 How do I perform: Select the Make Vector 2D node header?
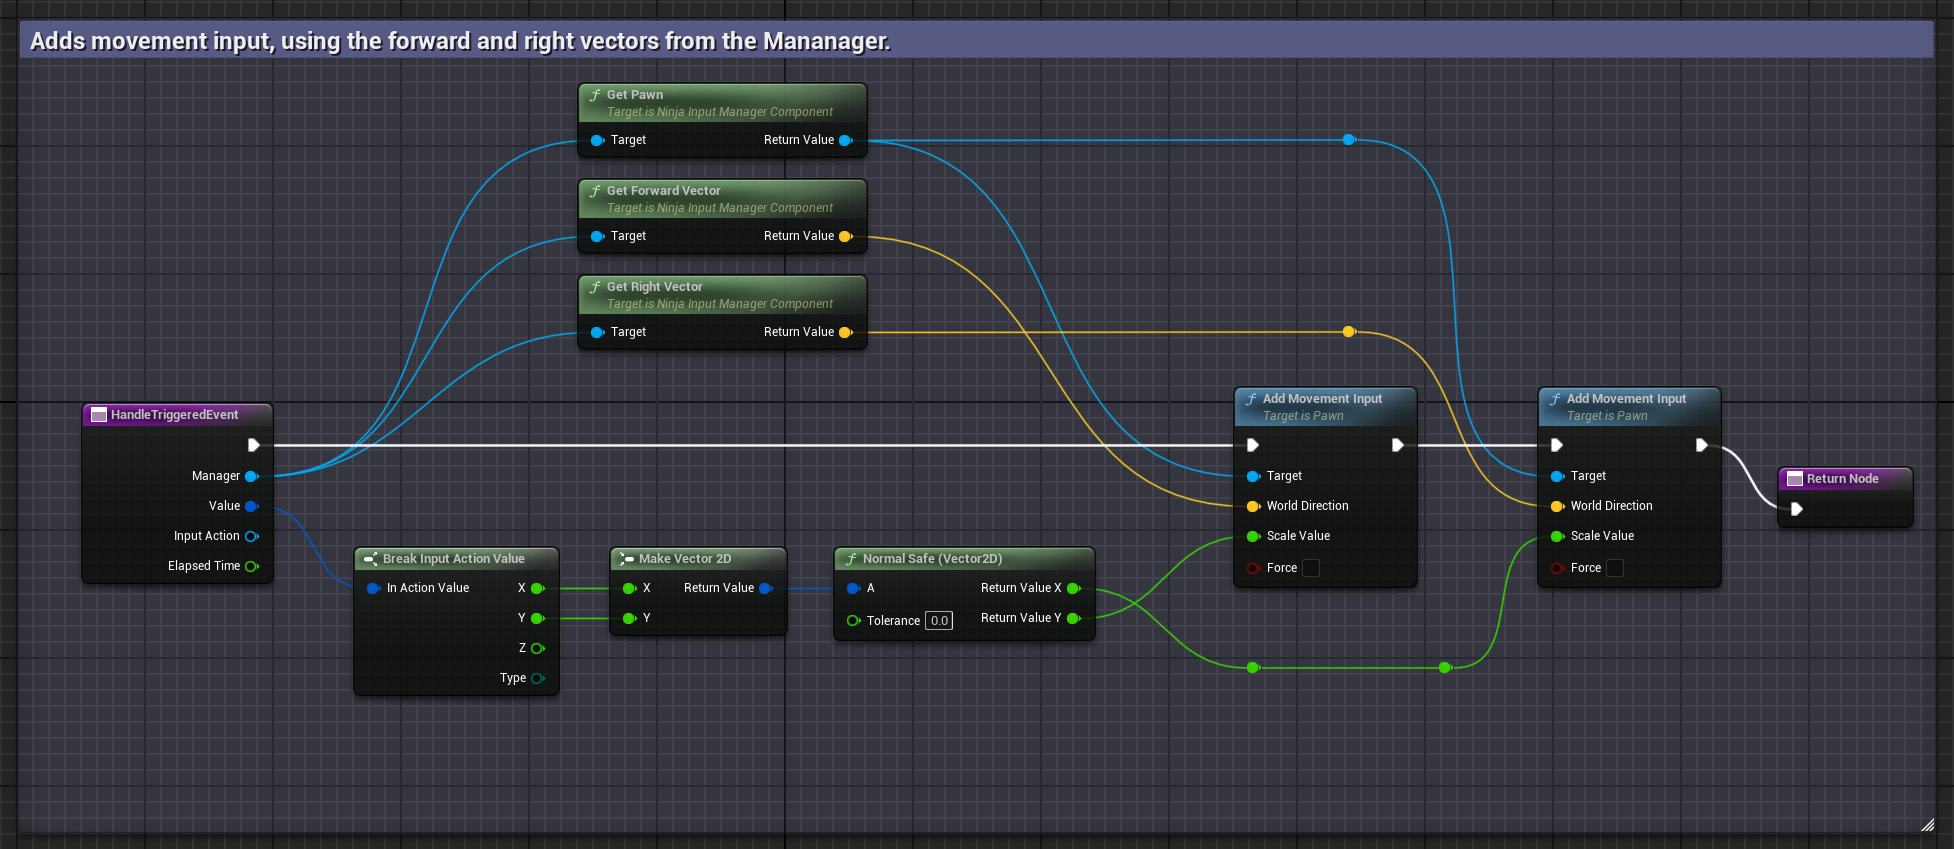[x=685, y=559]
